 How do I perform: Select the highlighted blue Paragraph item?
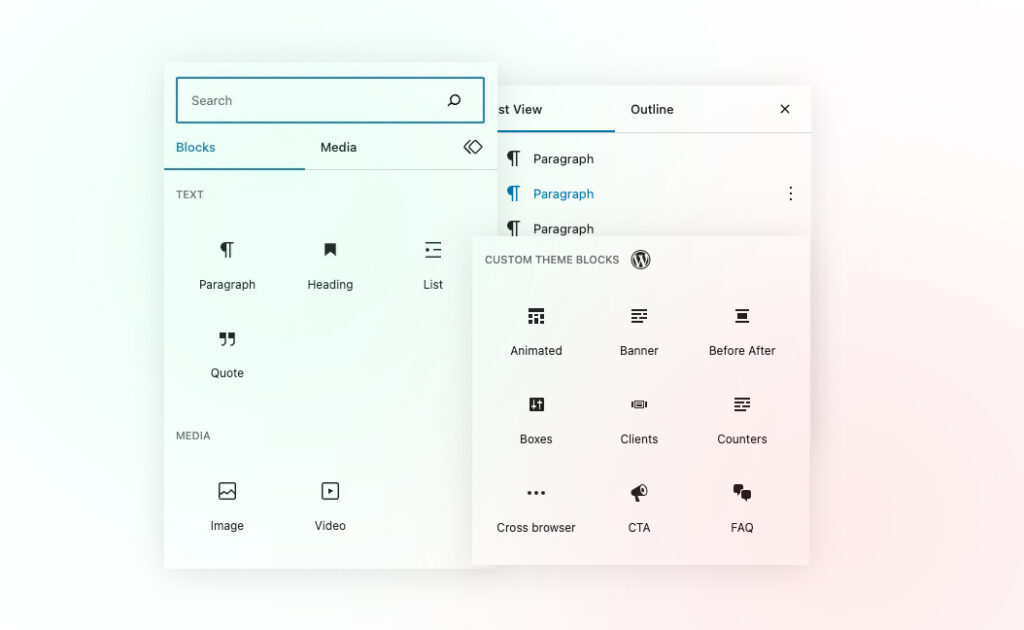tap(563, 194)
